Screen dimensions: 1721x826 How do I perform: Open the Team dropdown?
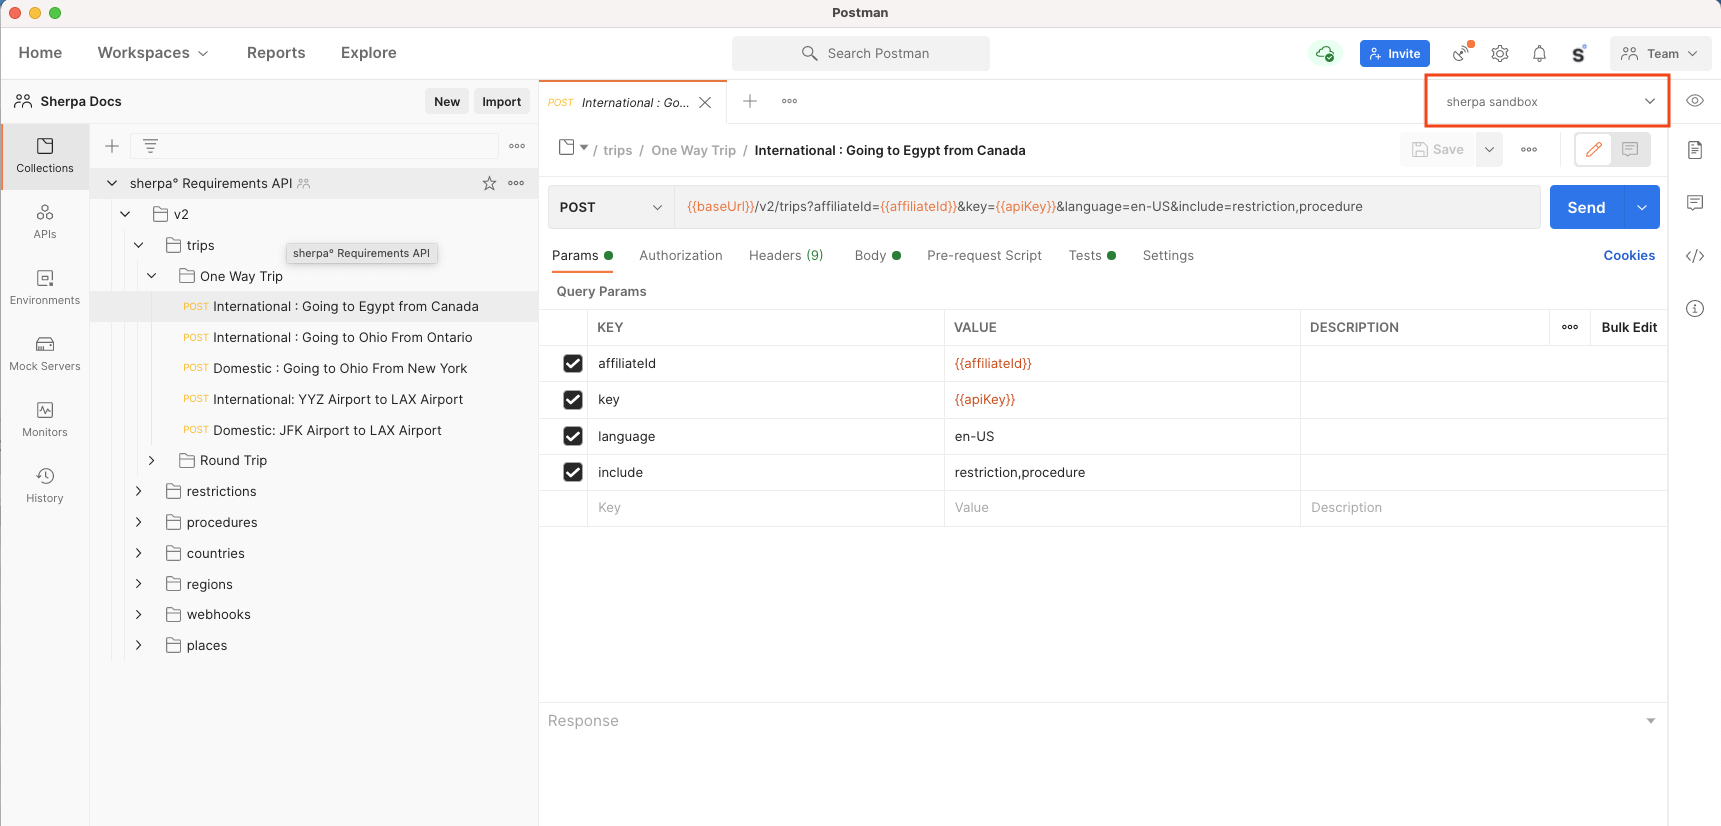1660,54
